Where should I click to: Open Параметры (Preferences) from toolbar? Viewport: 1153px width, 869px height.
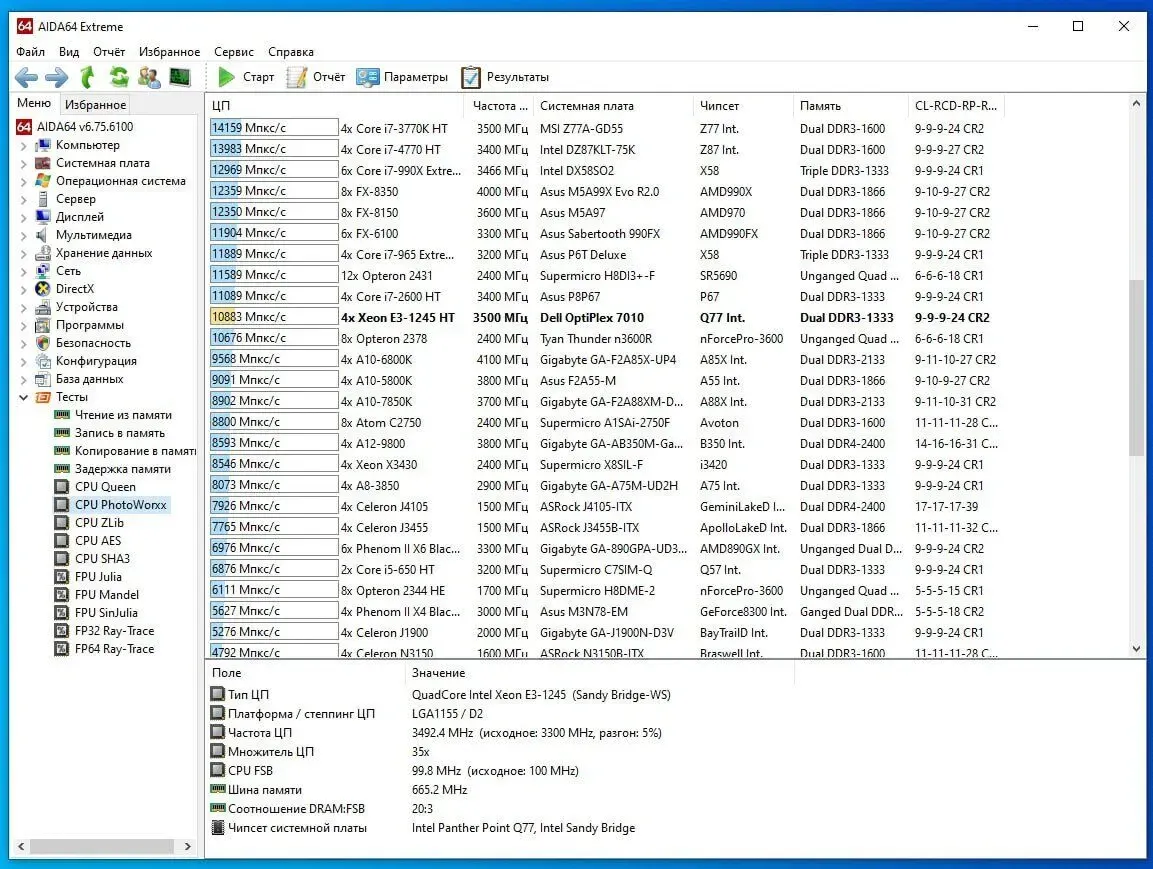tap(402, 77)
